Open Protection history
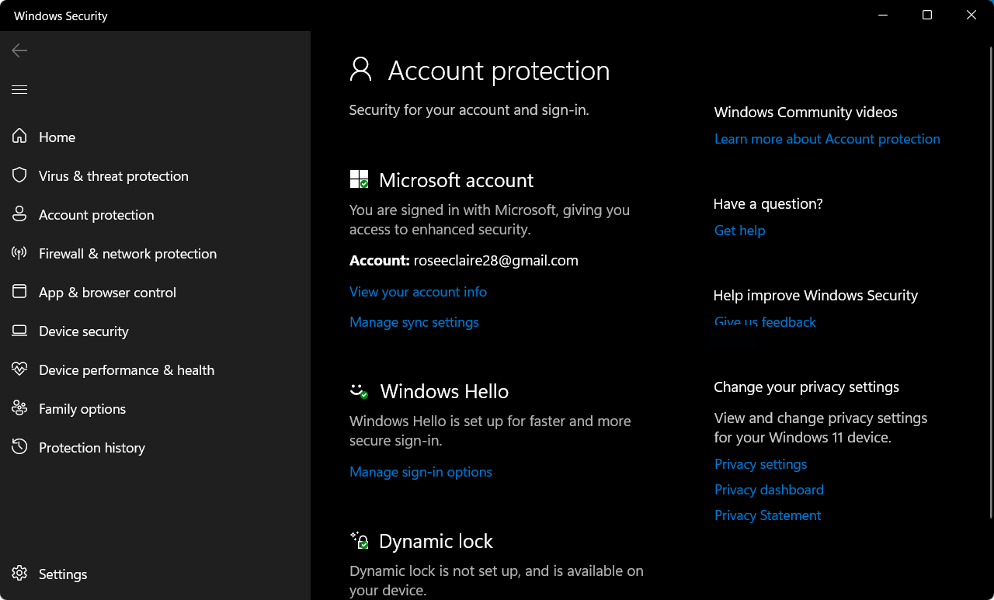 click(20, 447)
